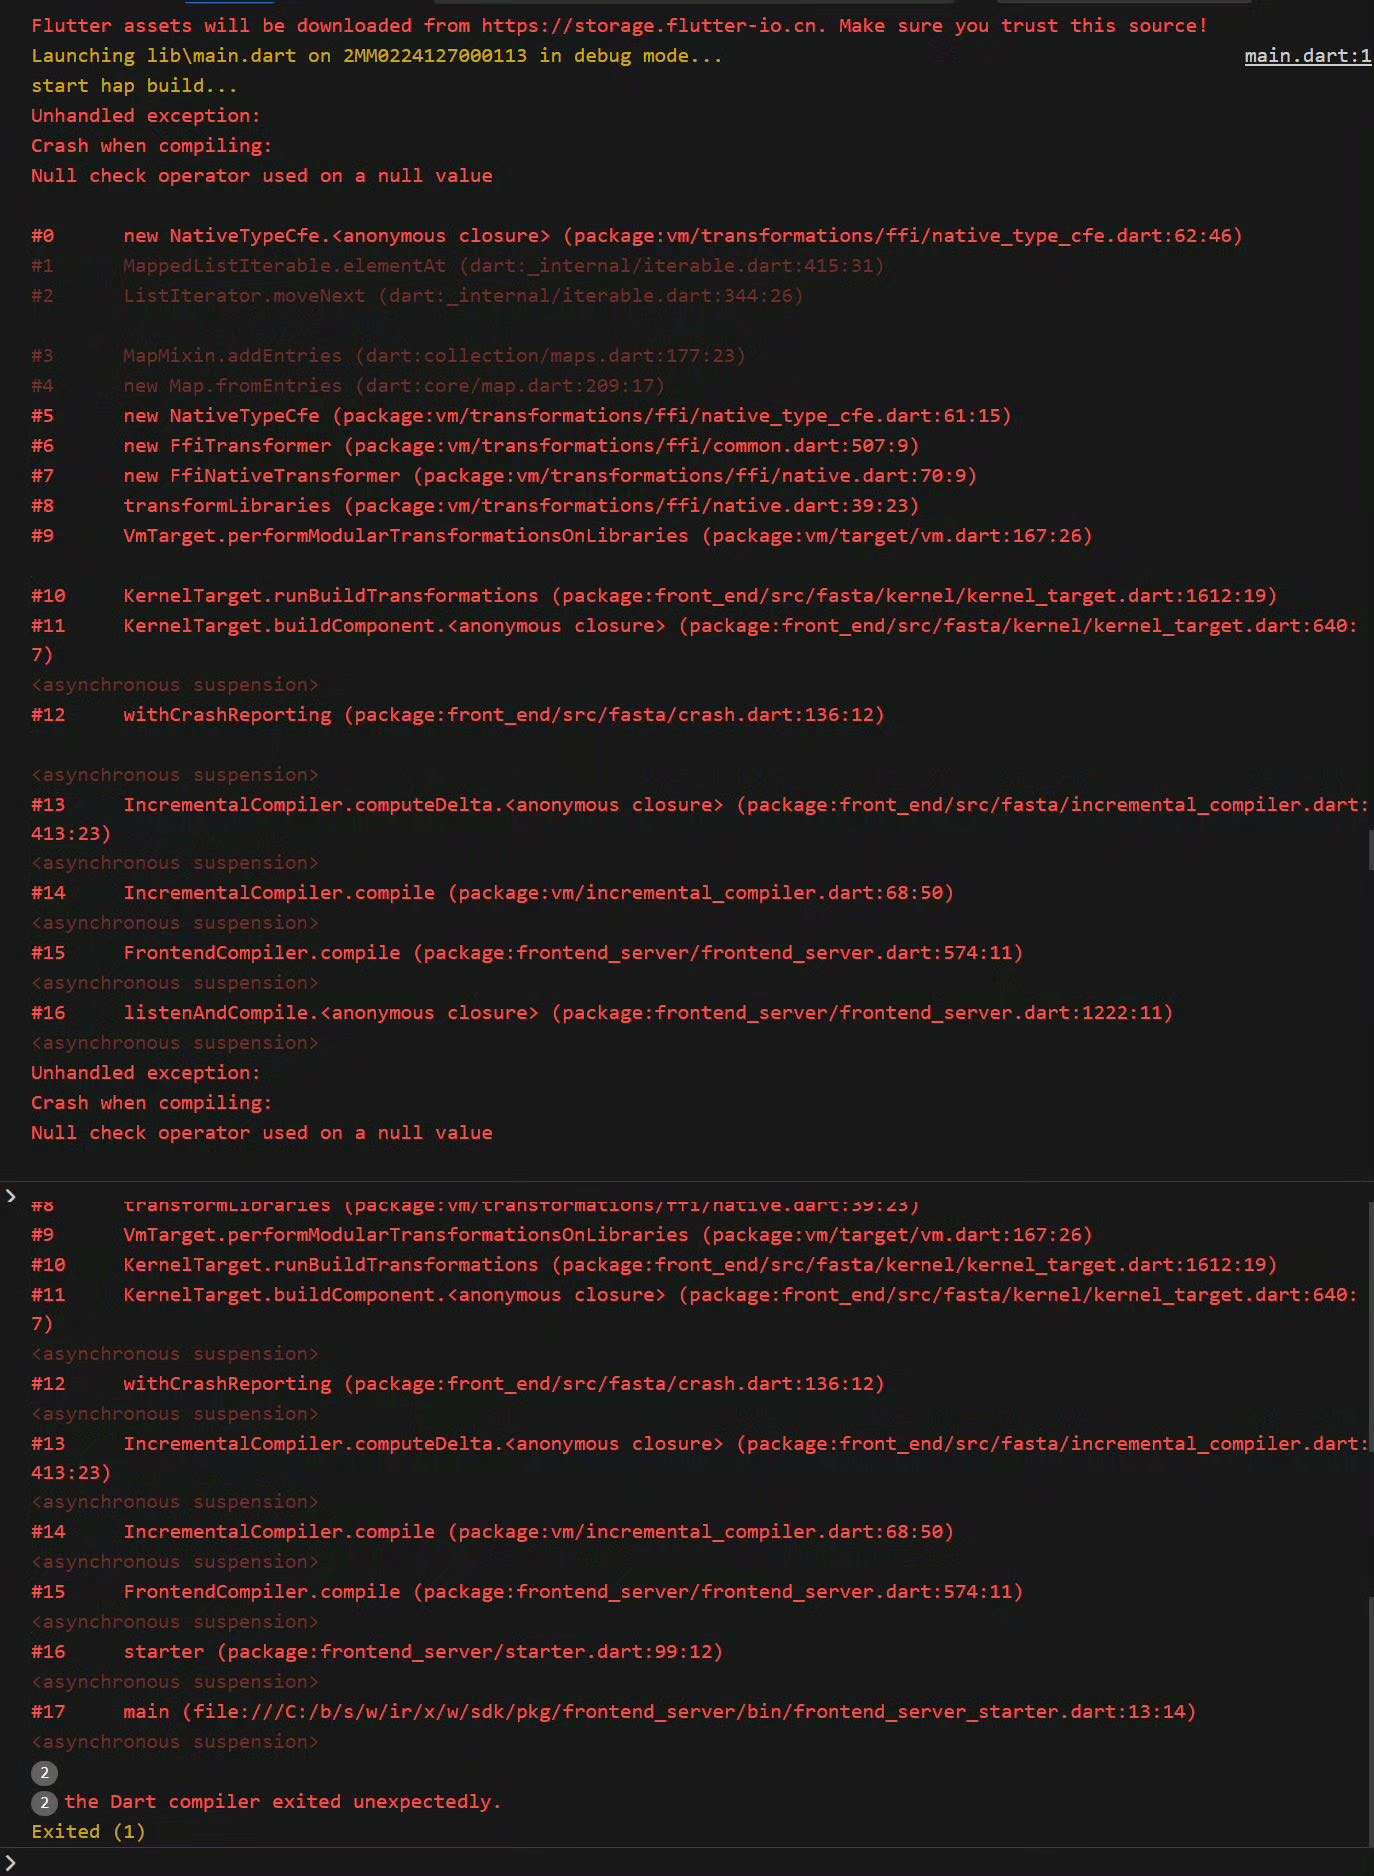Select frame #1 MappedListIterable.elementAt
Viewport: 1374px width, 1876px height.
coord(457,266)
